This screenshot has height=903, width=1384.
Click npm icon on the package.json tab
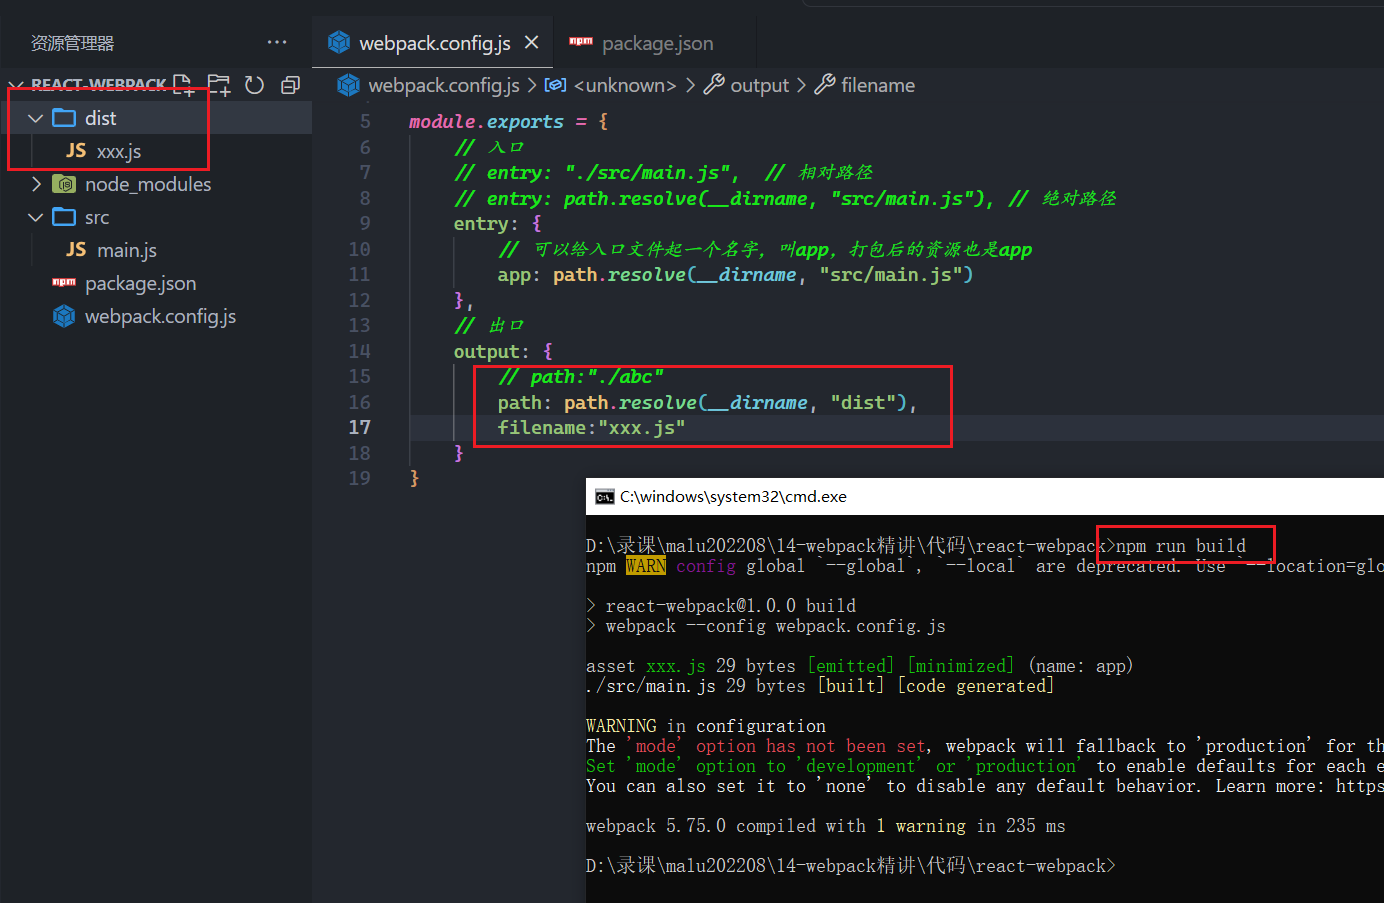(581, 41)
